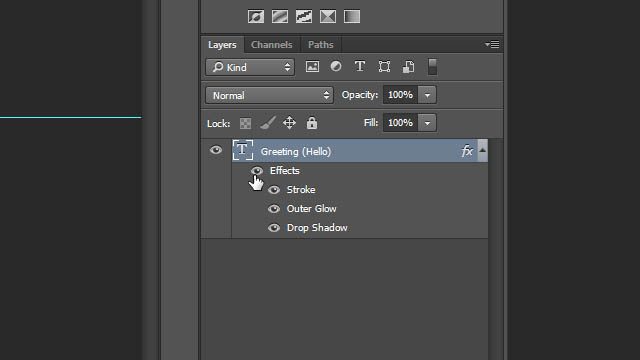Click the Fill 100% field
The image size is (640, 360).
click(x=400, y=123)
